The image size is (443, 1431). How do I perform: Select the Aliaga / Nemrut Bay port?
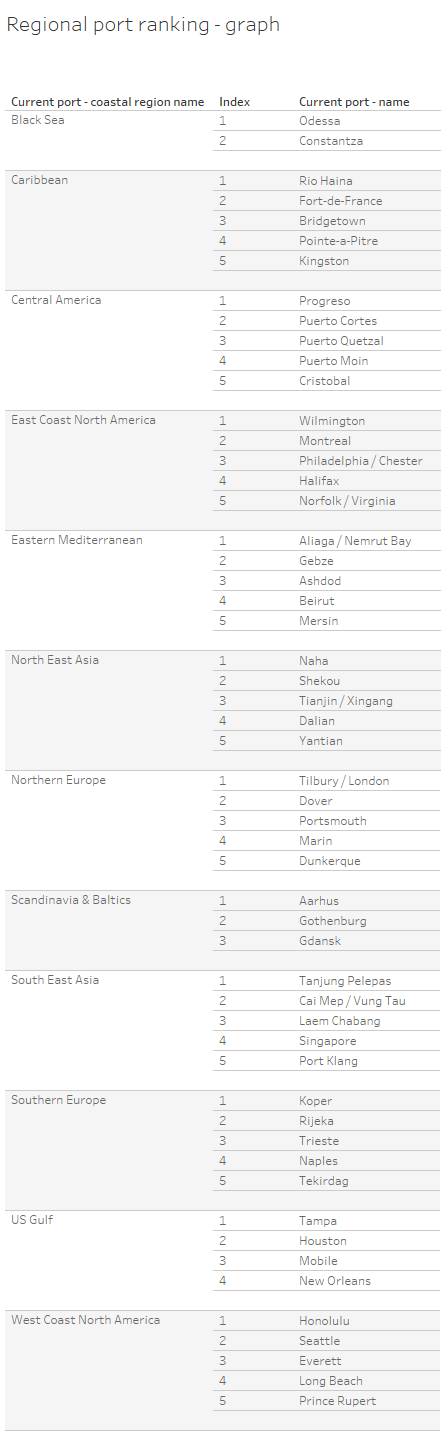click(x=355, y=541)
